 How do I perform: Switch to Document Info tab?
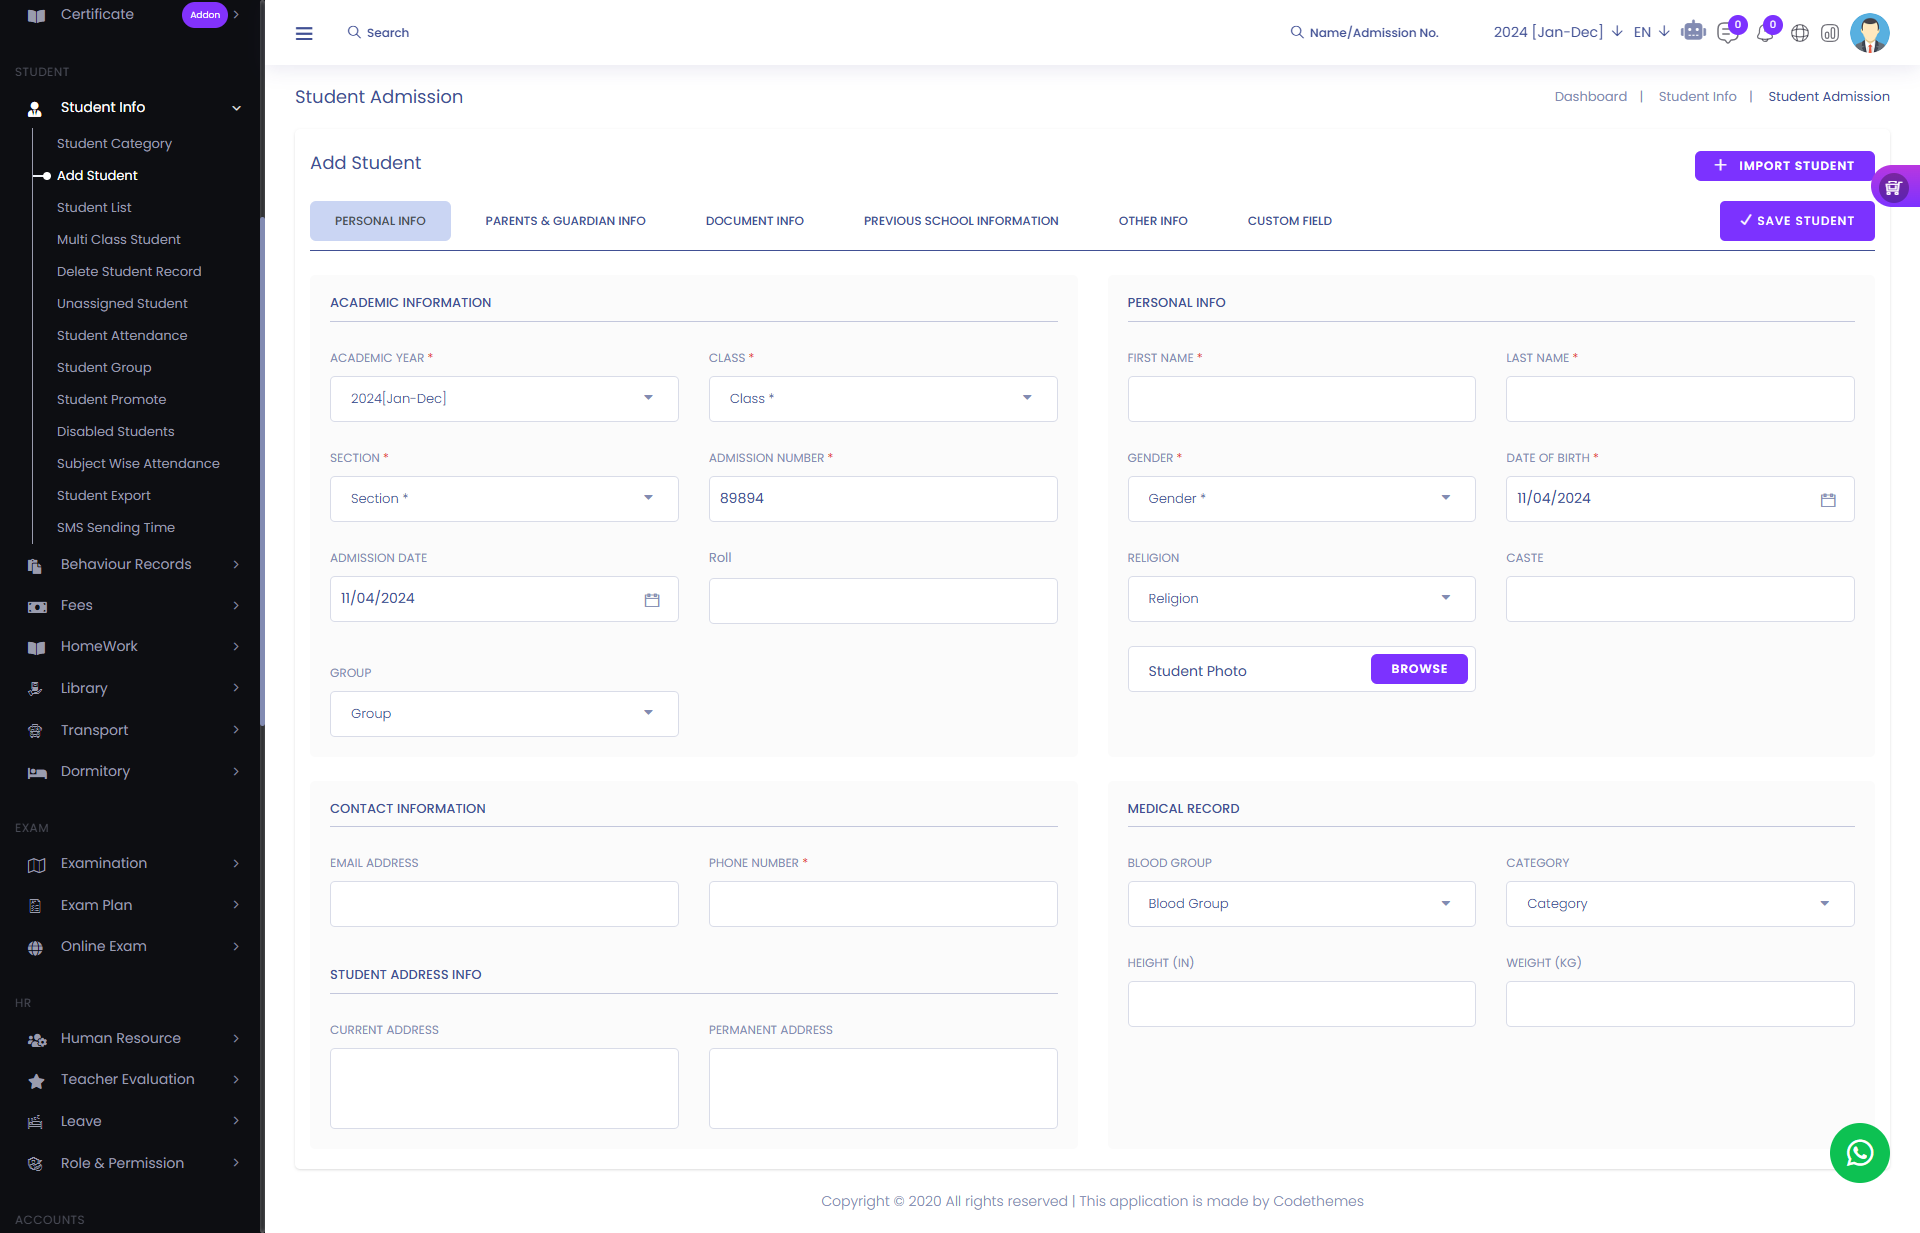point(754,221)
